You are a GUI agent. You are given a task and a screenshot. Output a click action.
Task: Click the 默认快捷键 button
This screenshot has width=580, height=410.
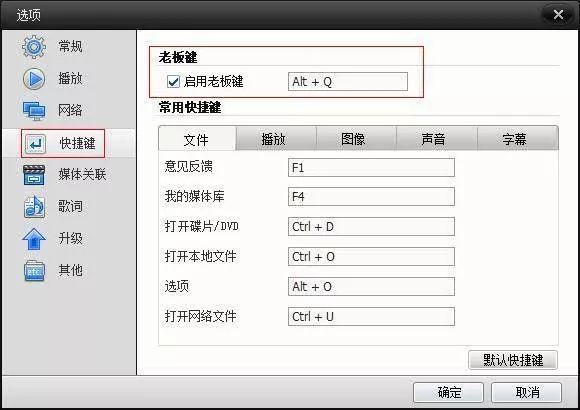(513, 360)
